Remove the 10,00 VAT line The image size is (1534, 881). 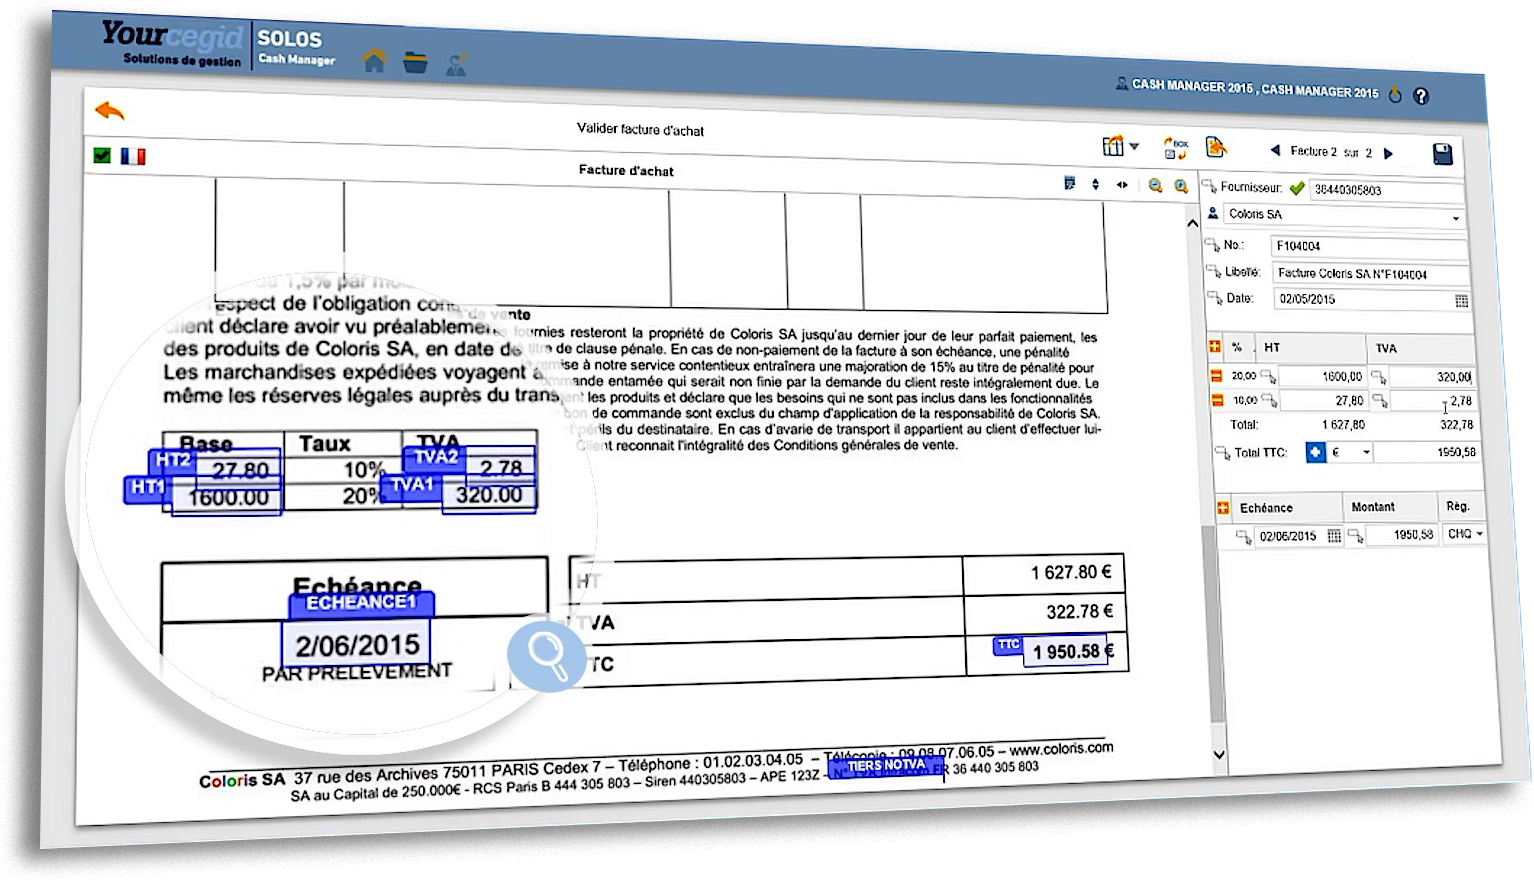pyautogui.click(x=1217, y=400)
